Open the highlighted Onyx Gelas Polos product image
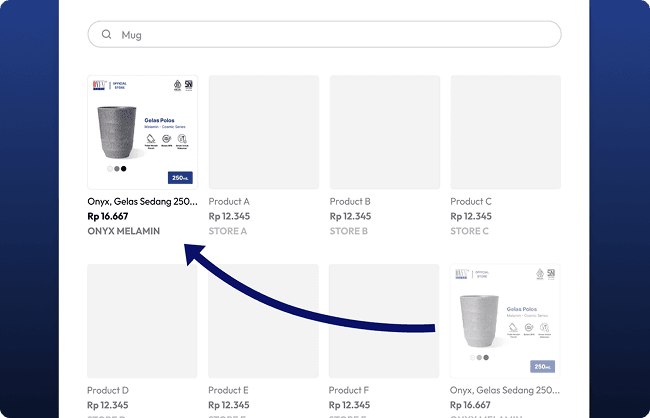Image resolution: width=650 pixels, height=418 pixels. click(142, 132)
